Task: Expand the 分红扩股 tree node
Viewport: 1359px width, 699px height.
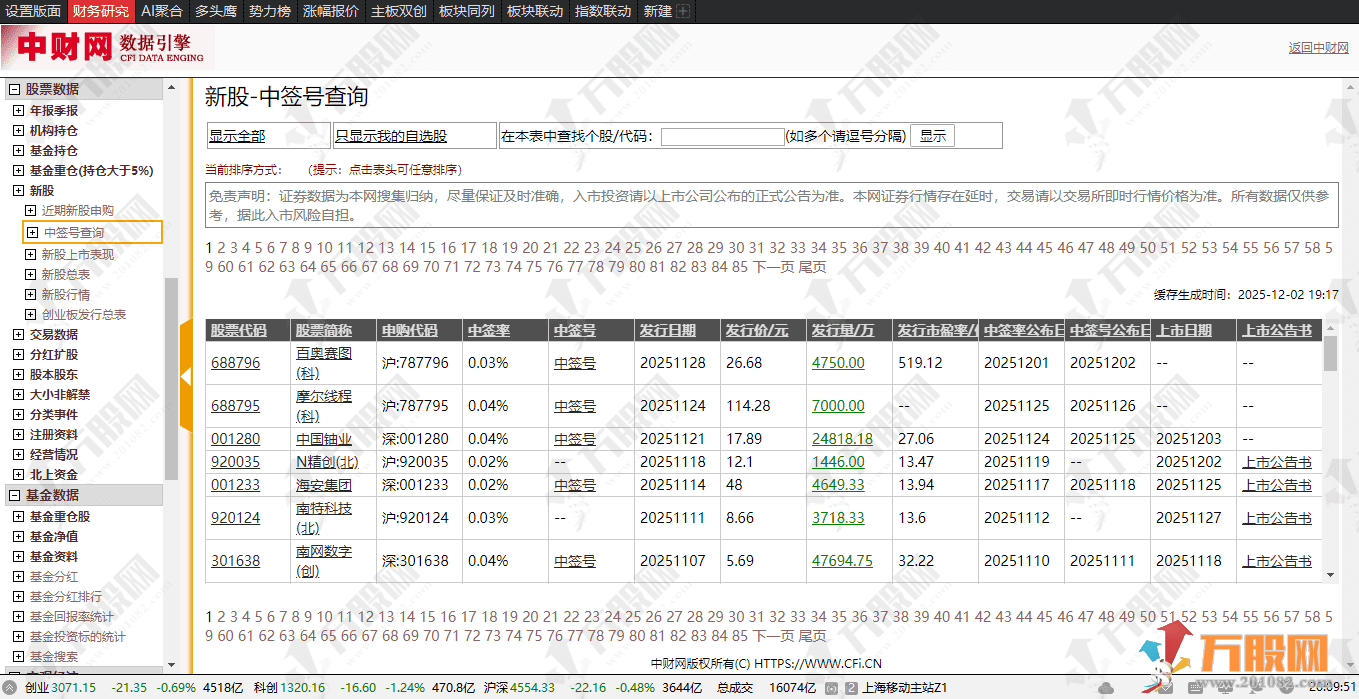Action: (x=18, y=355)
